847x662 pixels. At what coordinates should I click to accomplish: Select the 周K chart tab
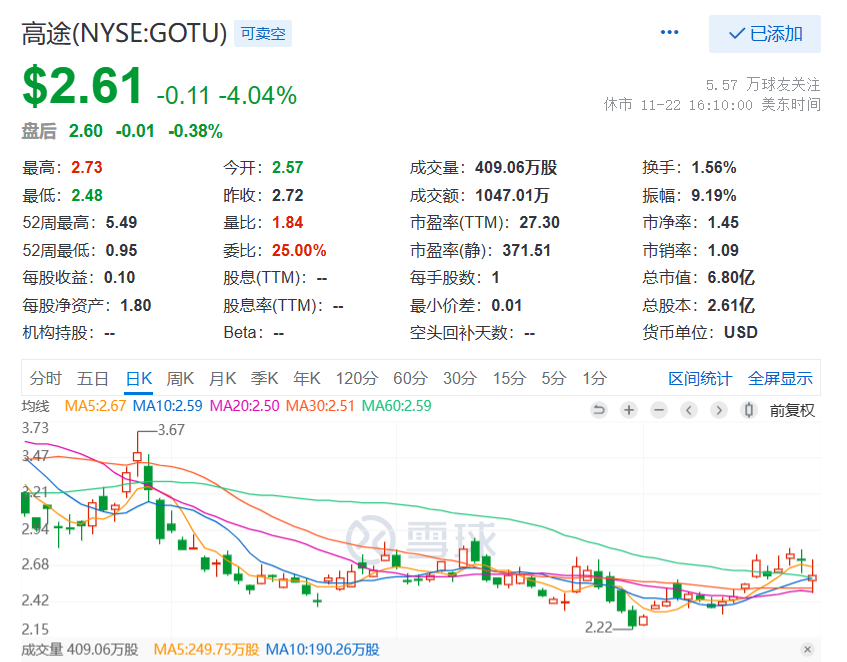pyautogui.click(x=180, y=378)
